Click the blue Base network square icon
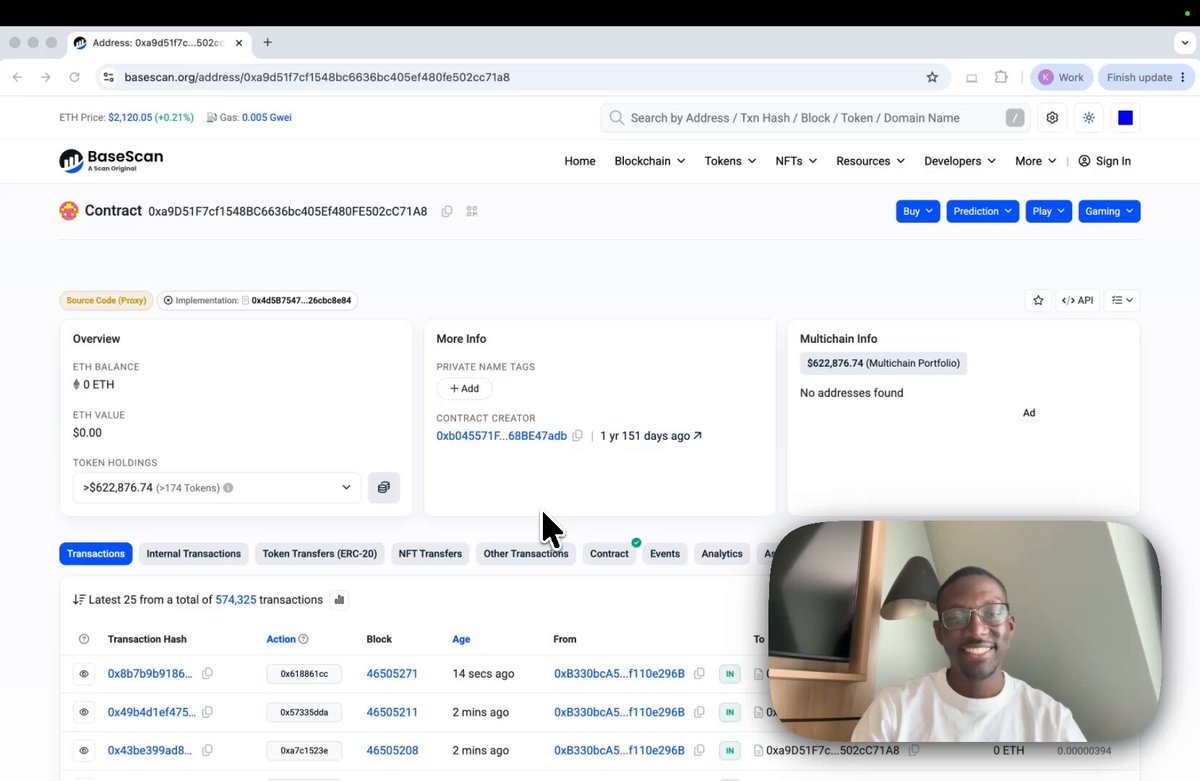Image resolution: width=1200 pixels, height=781 pixels. point(1125,118)
